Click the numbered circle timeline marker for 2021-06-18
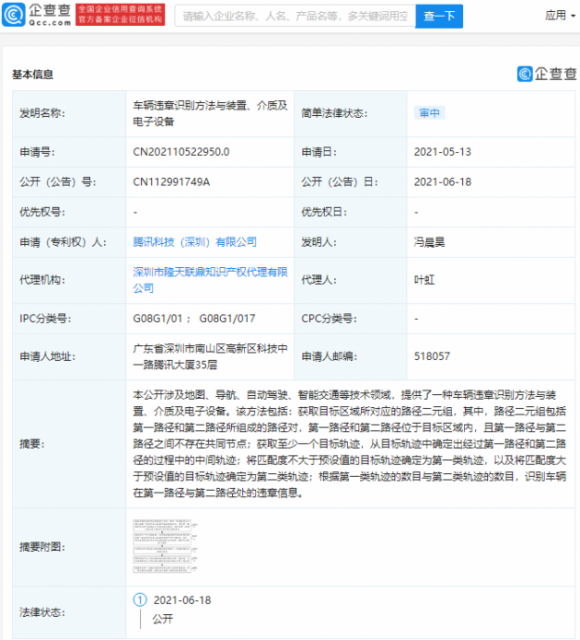 tap(140, 600)
